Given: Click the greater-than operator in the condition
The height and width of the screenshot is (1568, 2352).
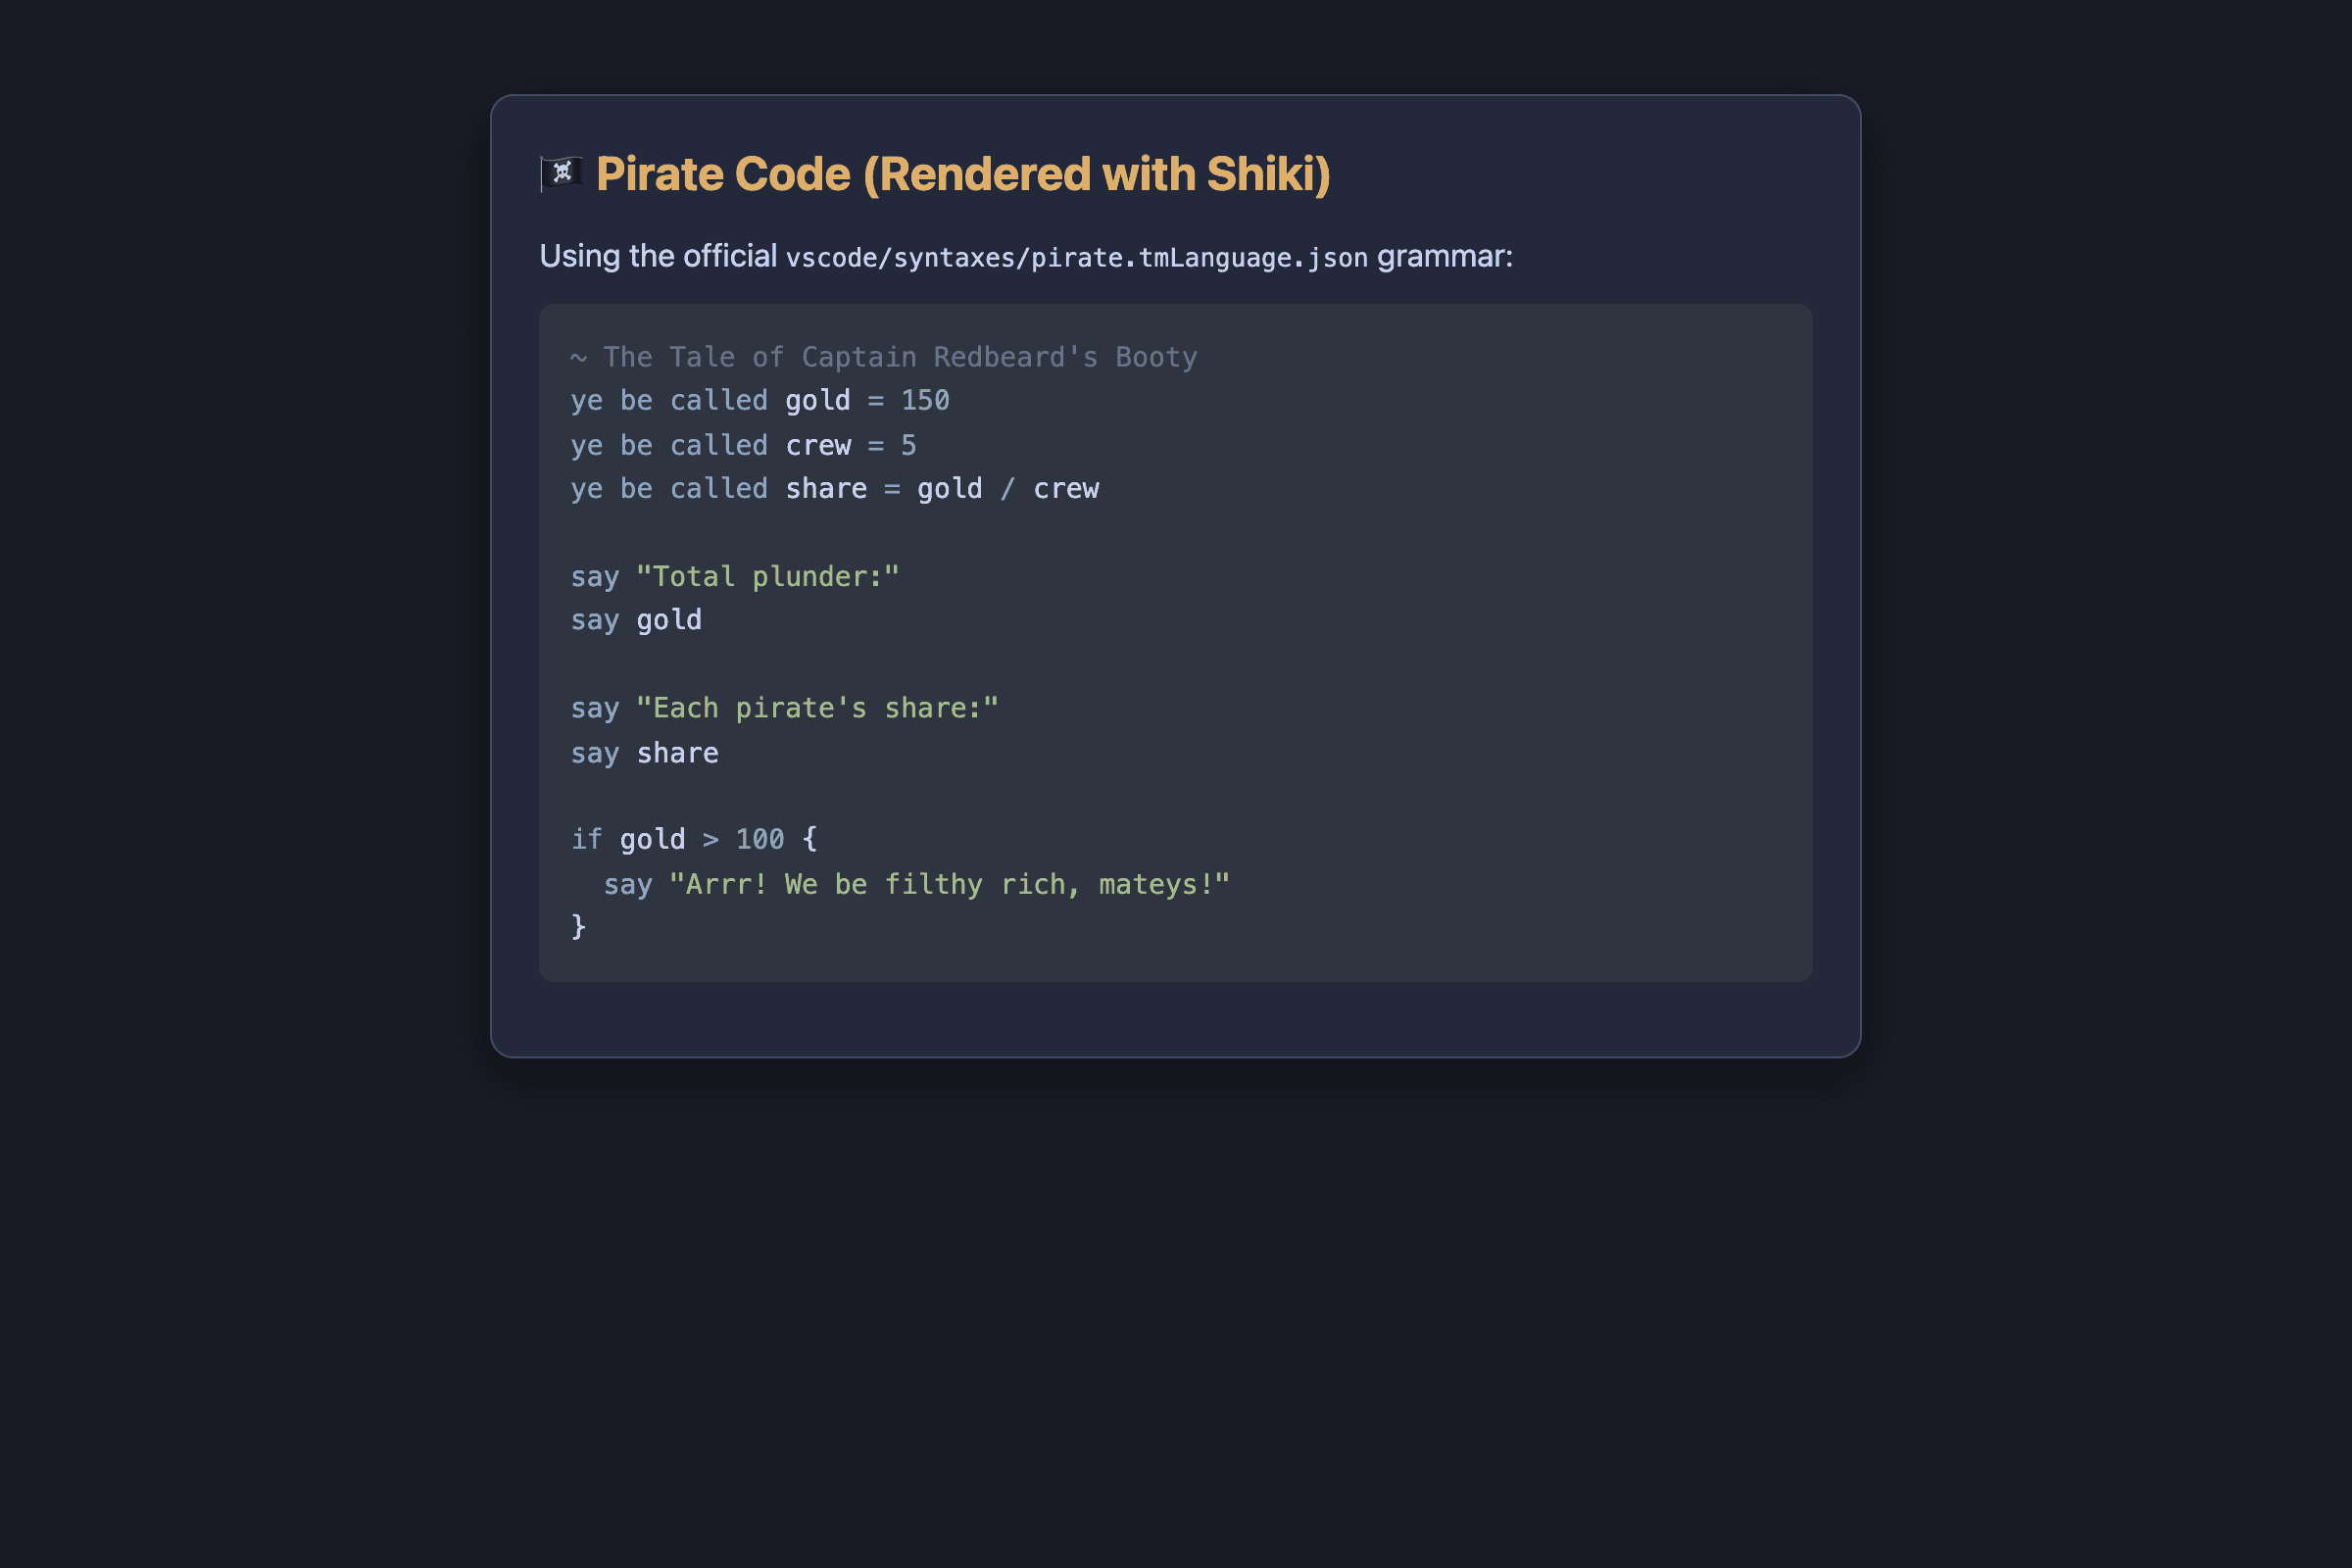Looking at the screenshot, I should 710,840.
